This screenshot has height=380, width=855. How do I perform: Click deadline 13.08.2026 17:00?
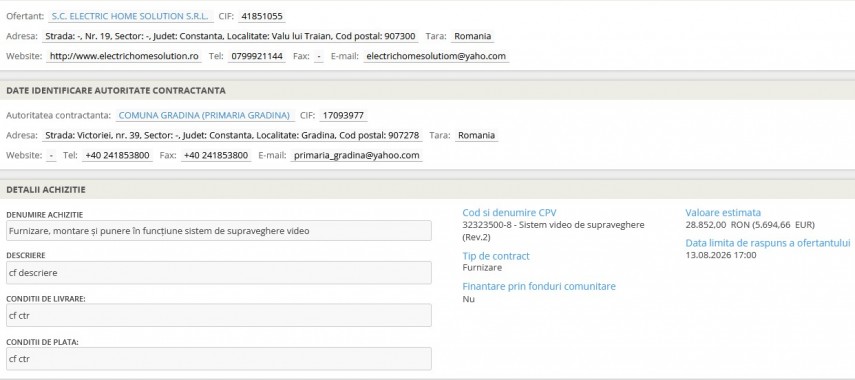[x=721, y=255]
